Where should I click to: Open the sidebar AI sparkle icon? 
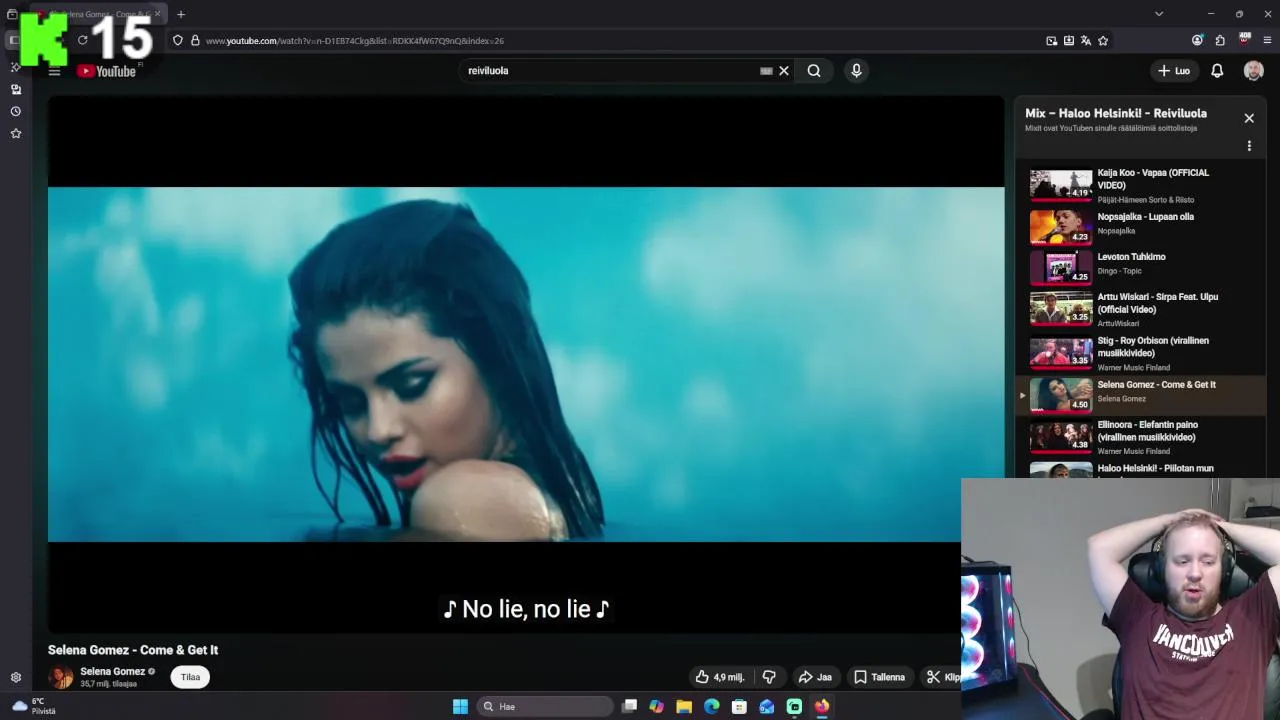click(x=15, y=67)
